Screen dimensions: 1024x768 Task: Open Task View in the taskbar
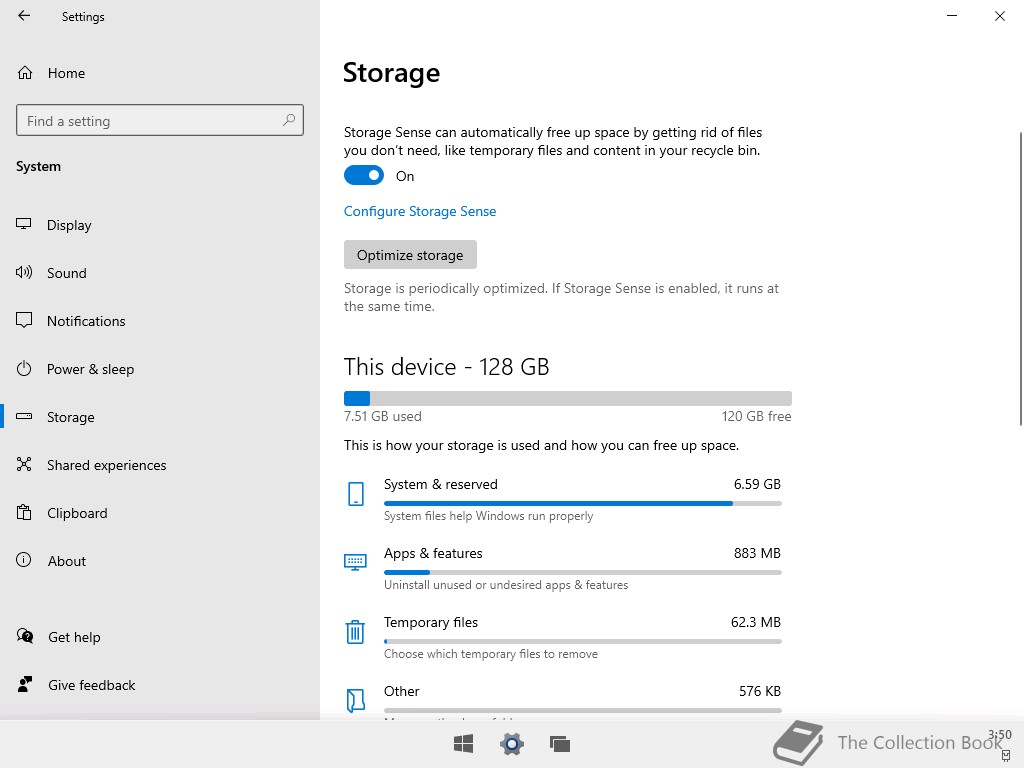pyautogui.click(x=560, y=744)
